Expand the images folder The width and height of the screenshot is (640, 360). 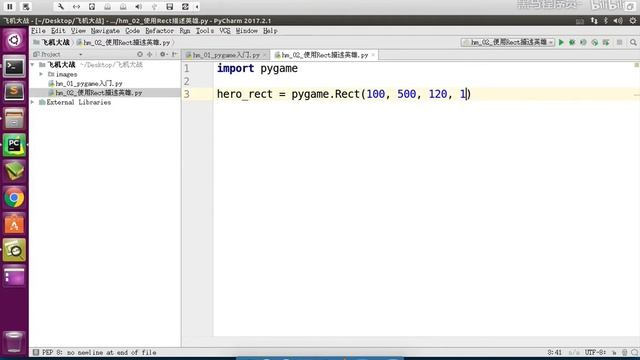click(x=42, y=74)
